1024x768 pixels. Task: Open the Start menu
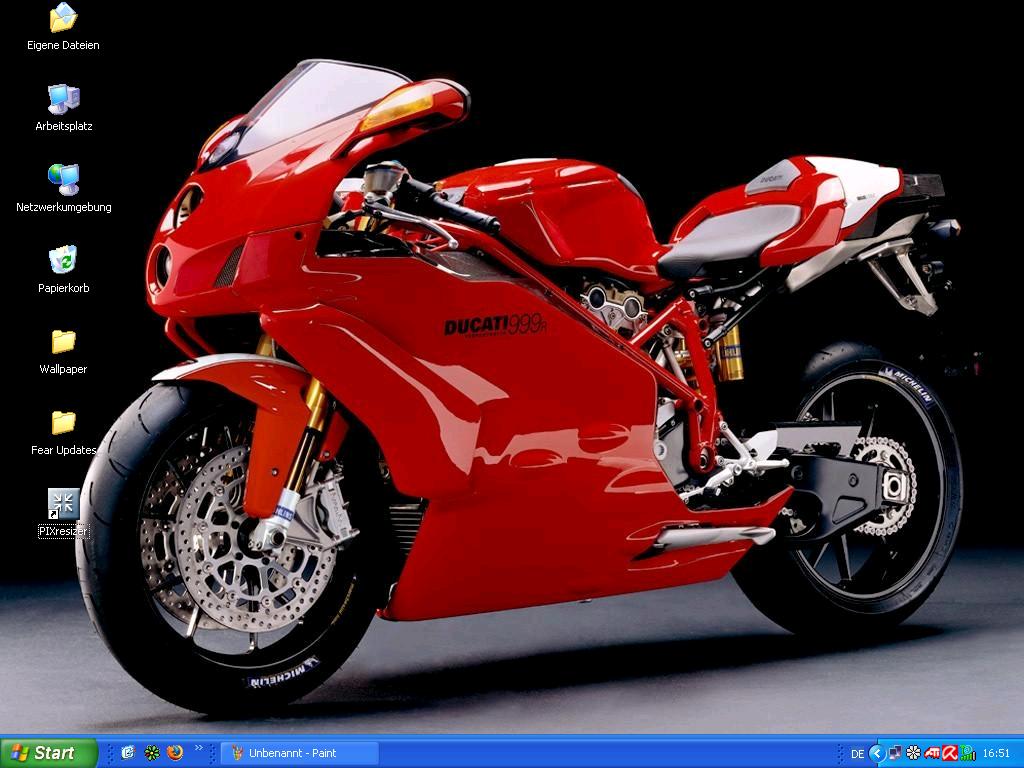pos(49,753)
